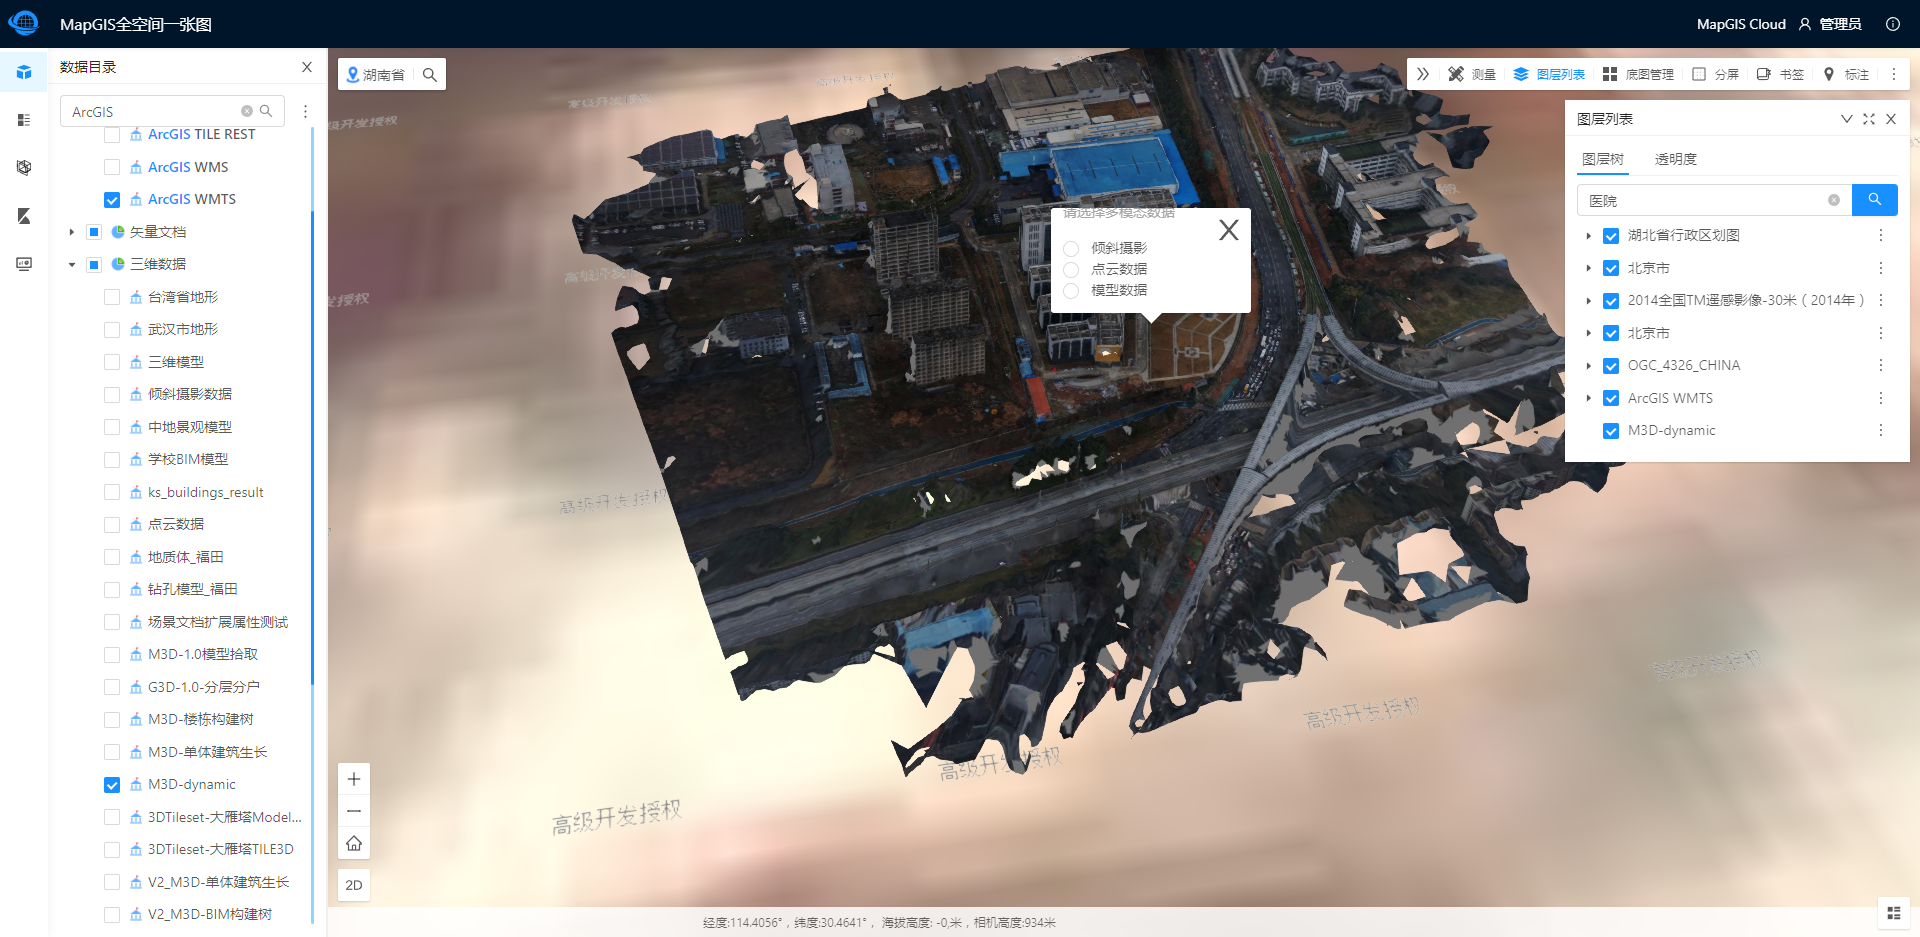Open data catalog more options menu
Viewport: 1920px width, 937px height.
[306, 111]
